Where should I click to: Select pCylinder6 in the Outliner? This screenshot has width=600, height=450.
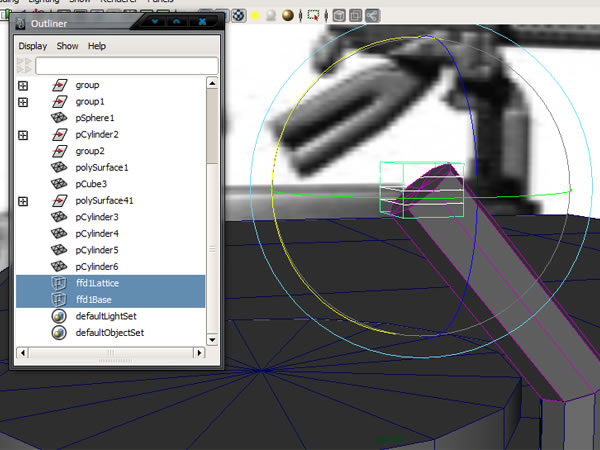[x=97, y=267]
